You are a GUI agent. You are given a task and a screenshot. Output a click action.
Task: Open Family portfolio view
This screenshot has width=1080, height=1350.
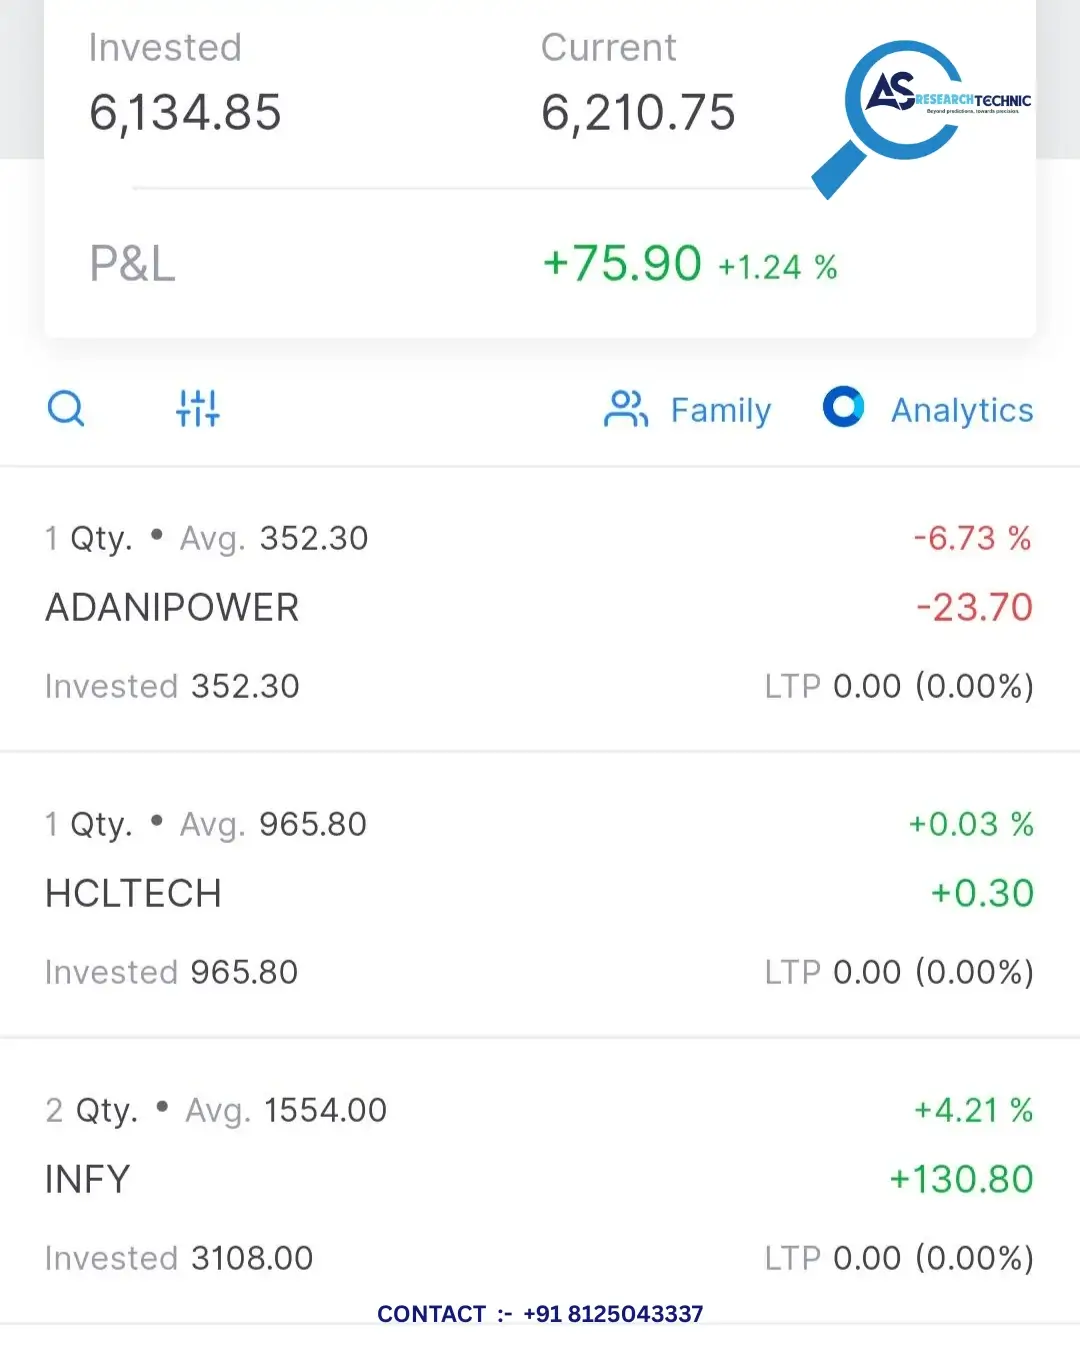click(720, 410)
